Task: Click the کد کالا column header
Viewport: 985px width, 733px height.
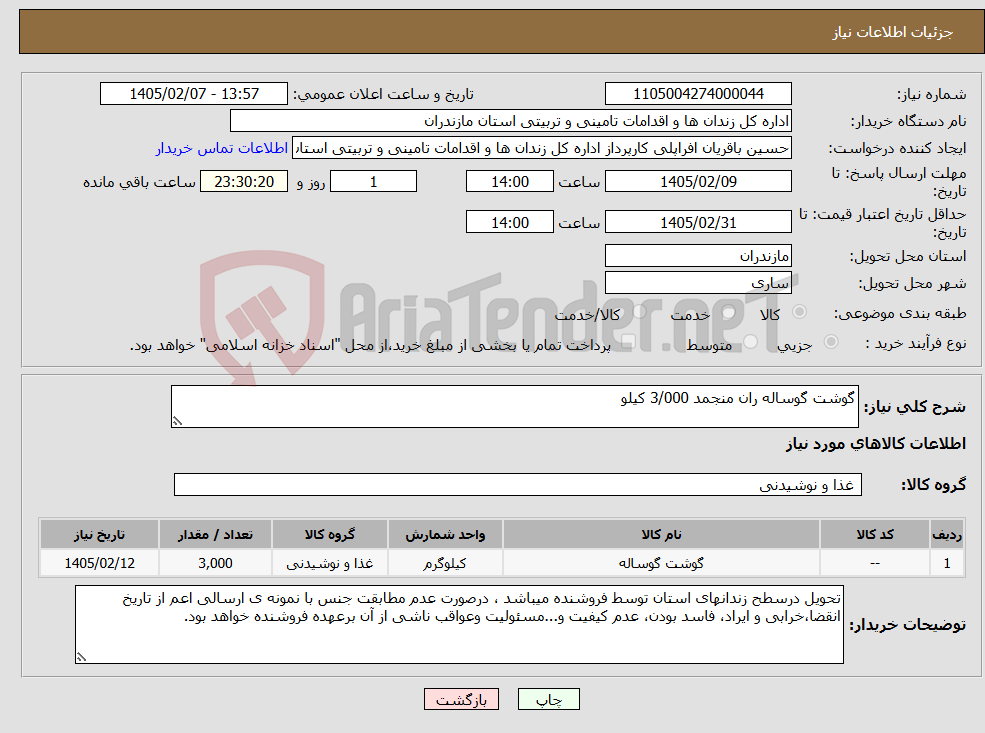Action: 875,535
